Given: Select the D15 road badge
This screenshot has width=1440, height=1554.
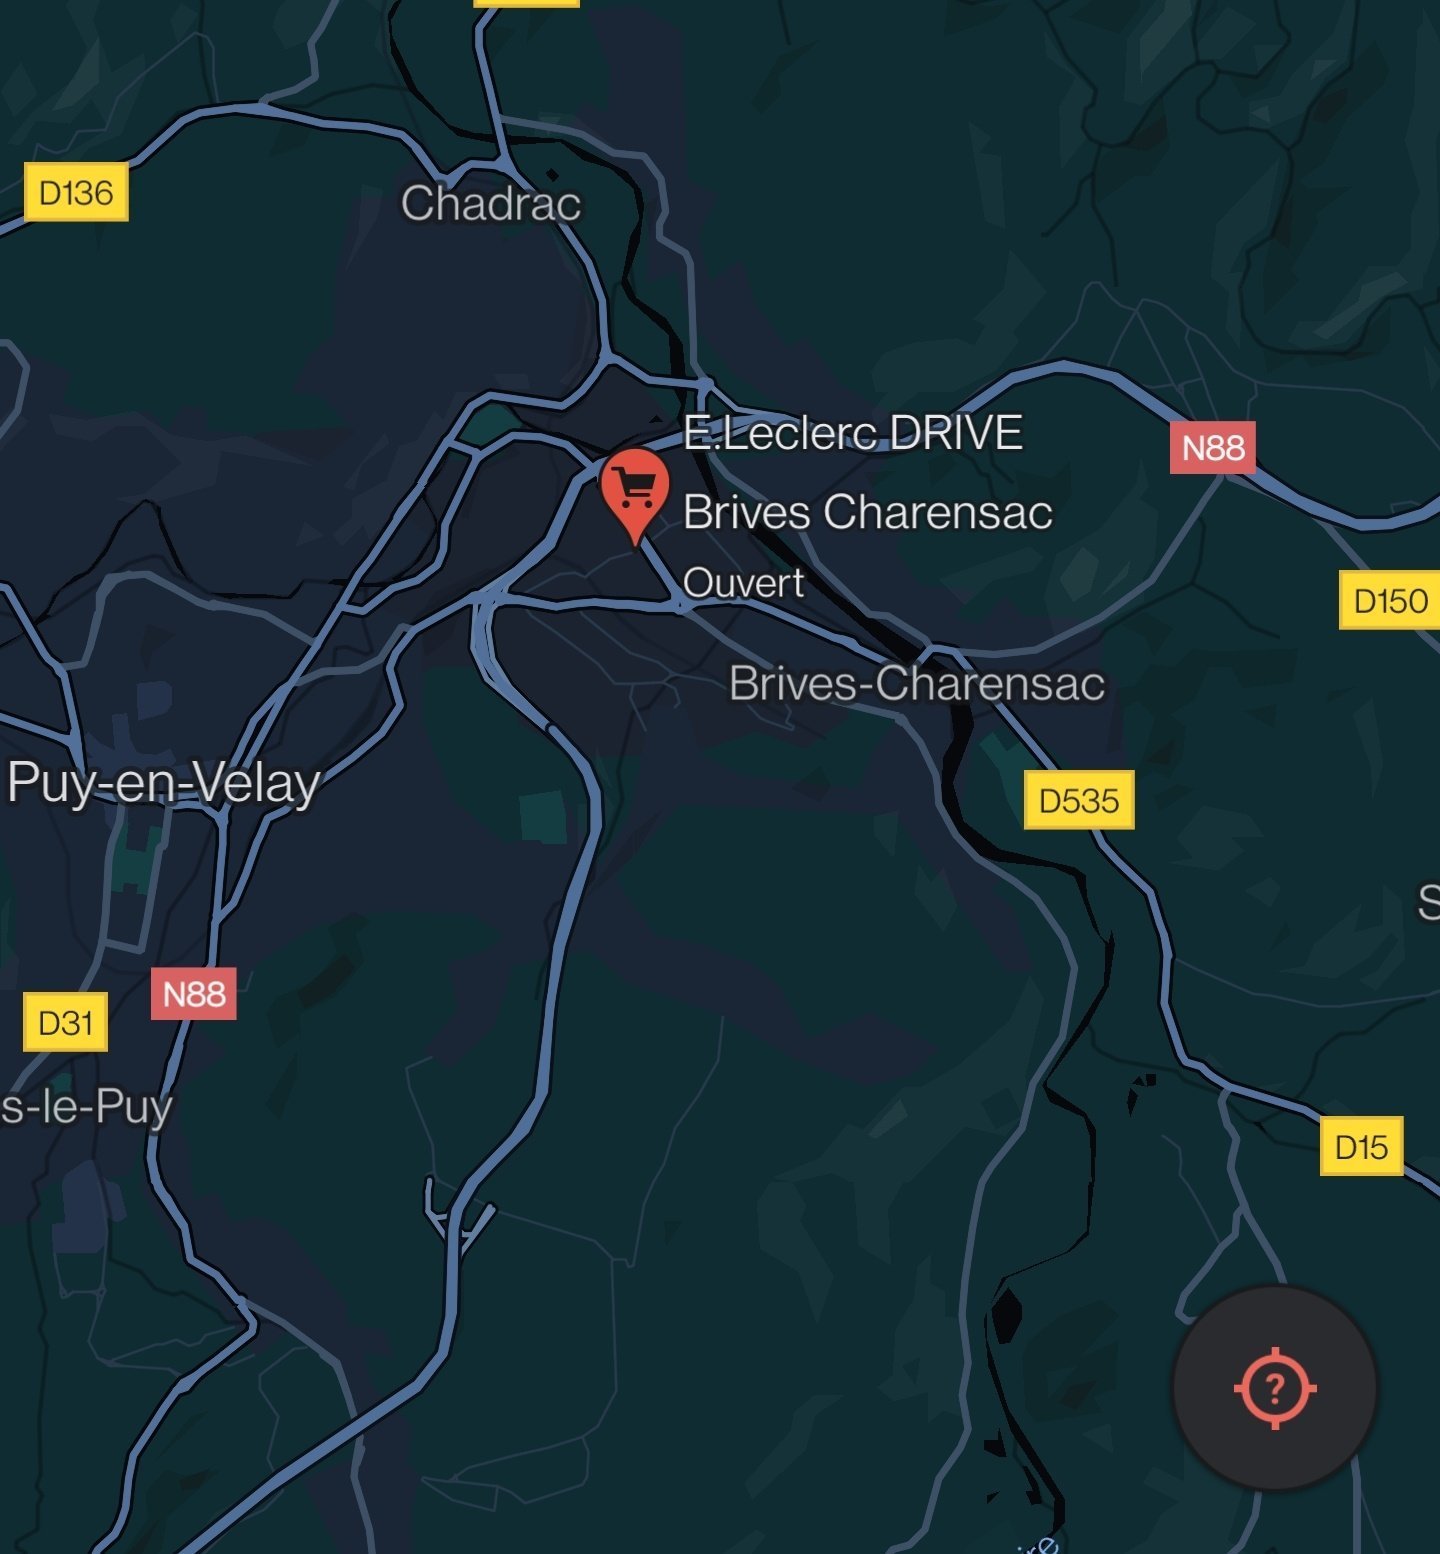Looking at the screenshot, I should coord(1361,1146).
